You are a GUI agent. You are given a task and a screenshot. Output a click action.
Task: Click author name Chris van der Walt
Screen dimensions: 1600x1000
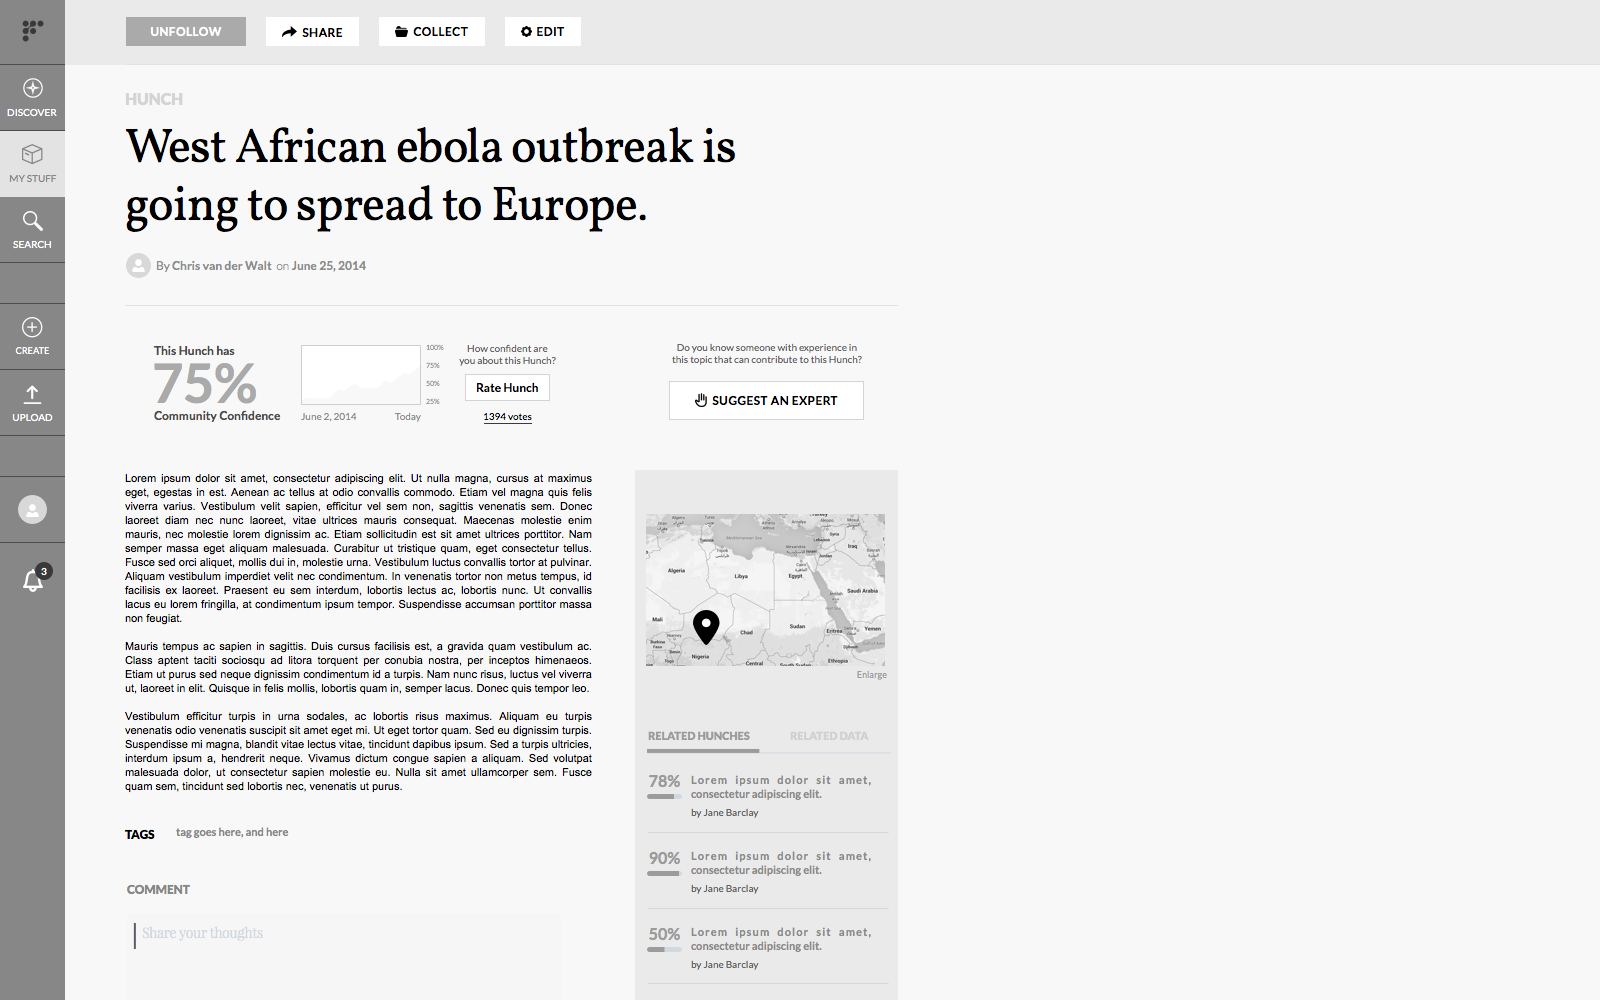pyautogui.click(x=221, y=266)
